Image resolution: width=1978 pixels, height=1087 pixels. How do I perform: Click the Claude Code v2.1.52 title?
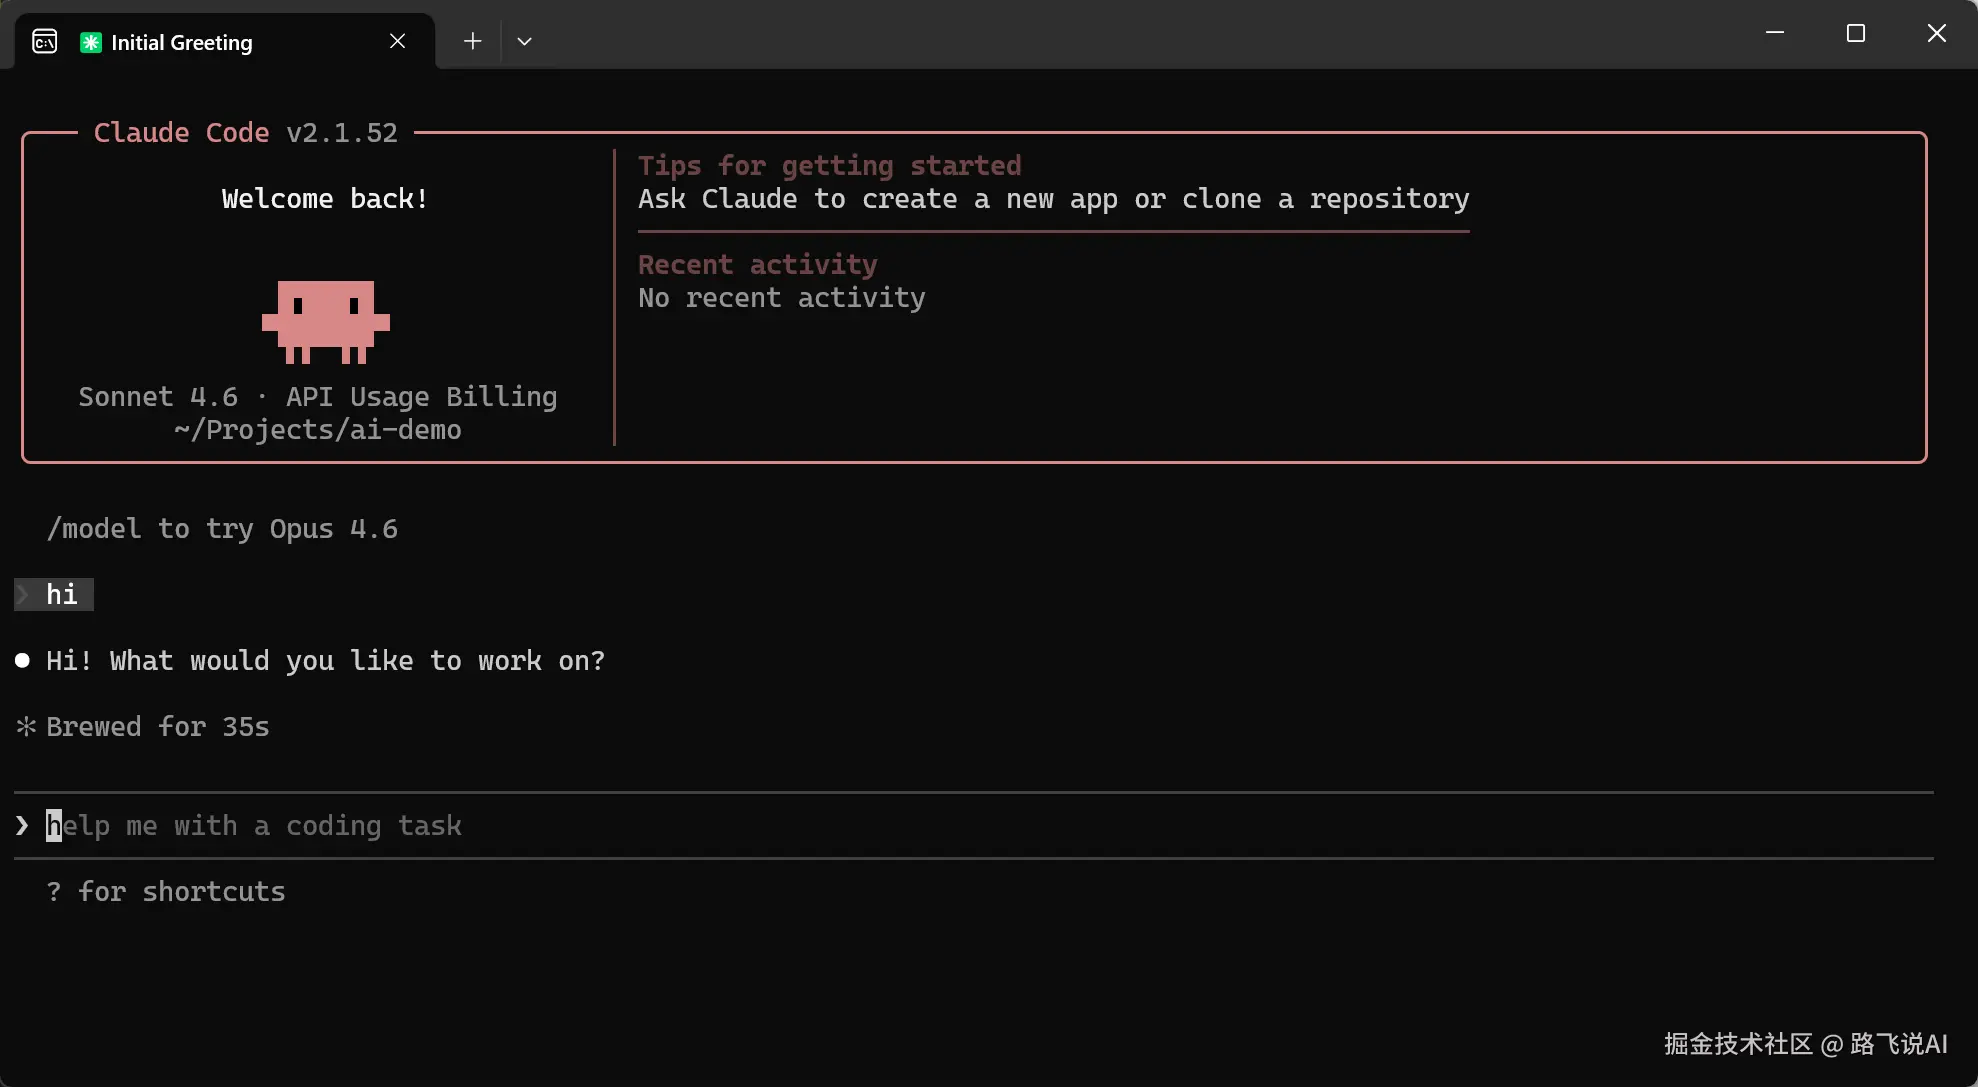click(x=245, y=133)
